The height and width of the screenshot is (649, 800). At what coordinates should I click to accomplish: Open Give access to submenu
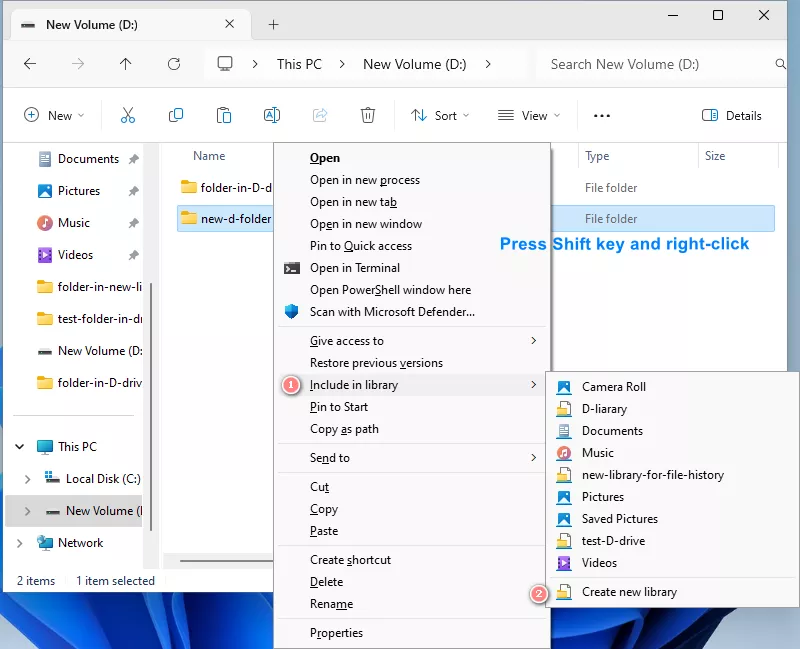point(412,341)
